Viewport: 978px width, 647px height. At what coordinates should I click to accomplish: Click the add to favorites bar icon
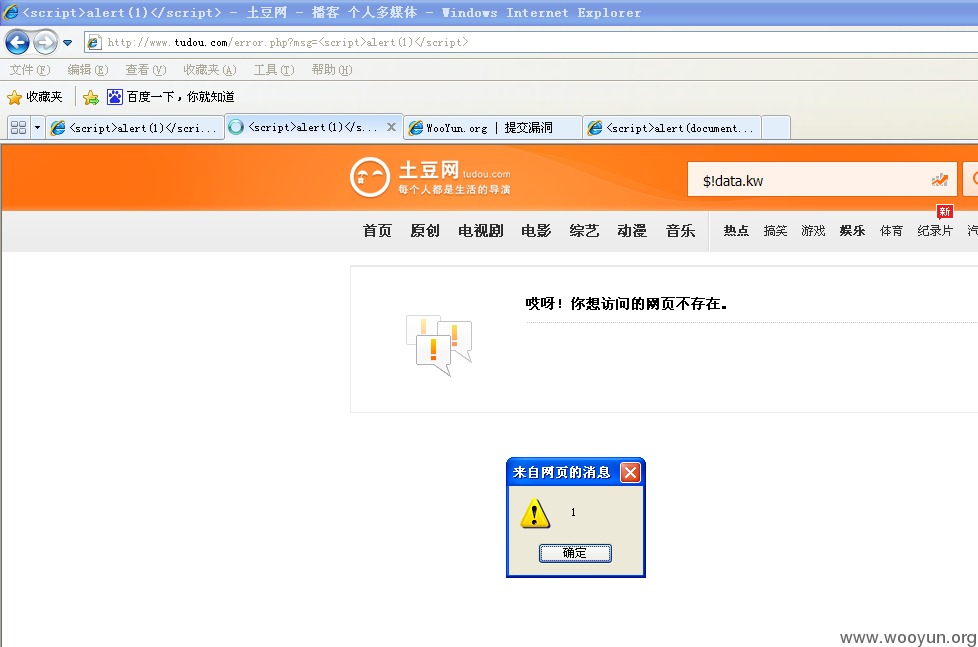[x=91, y=97]
